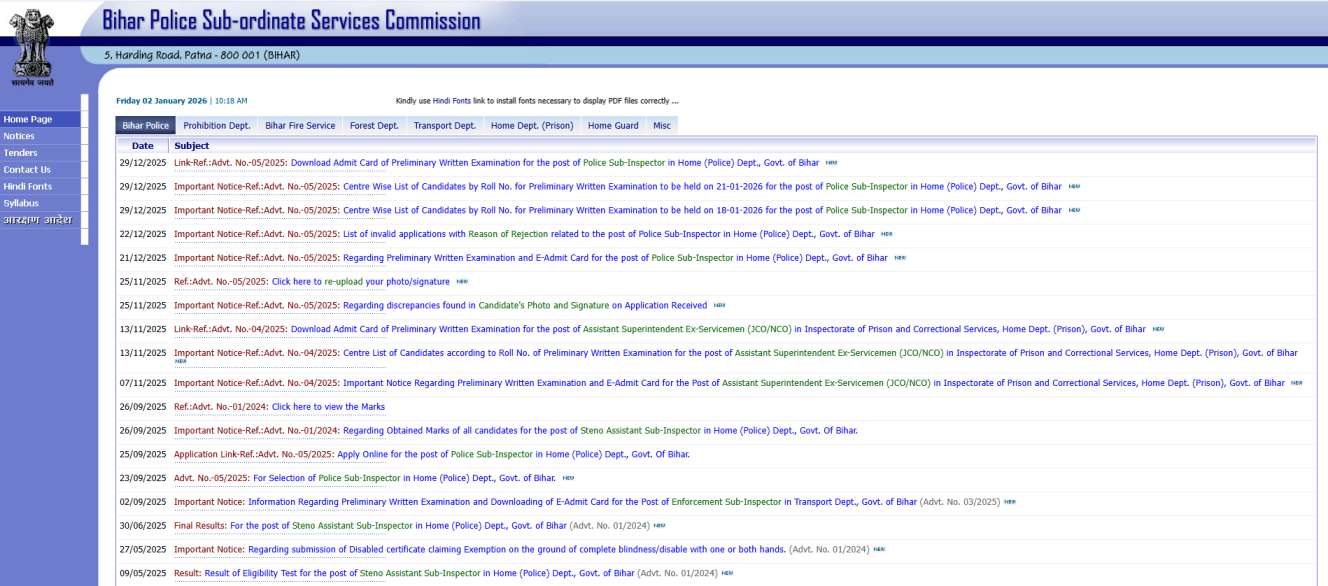Click NEW badge beside 30/06/2025 Final Results

(x=659, y=526)
